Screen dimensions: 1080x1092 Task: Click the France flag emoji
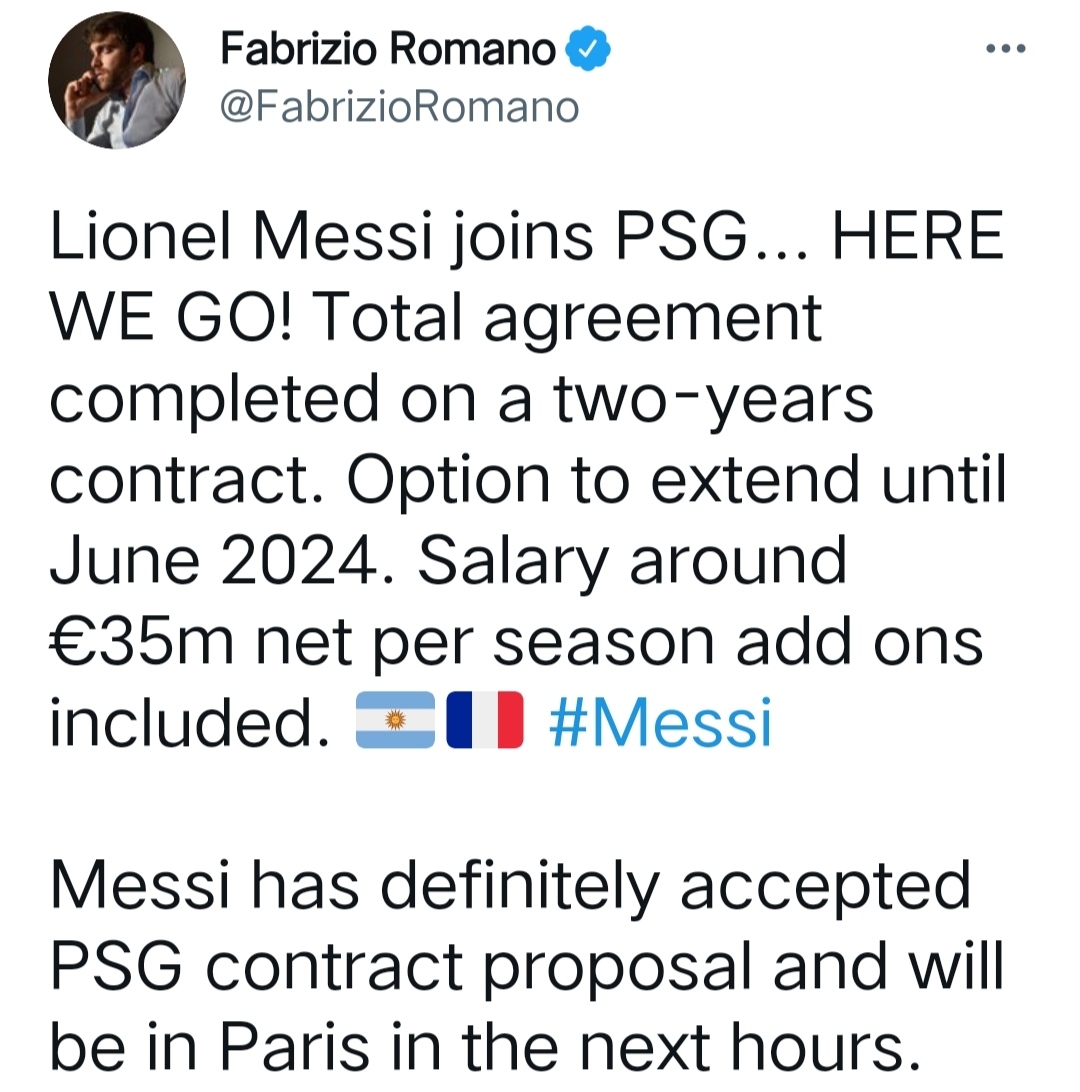pos(483,719)
